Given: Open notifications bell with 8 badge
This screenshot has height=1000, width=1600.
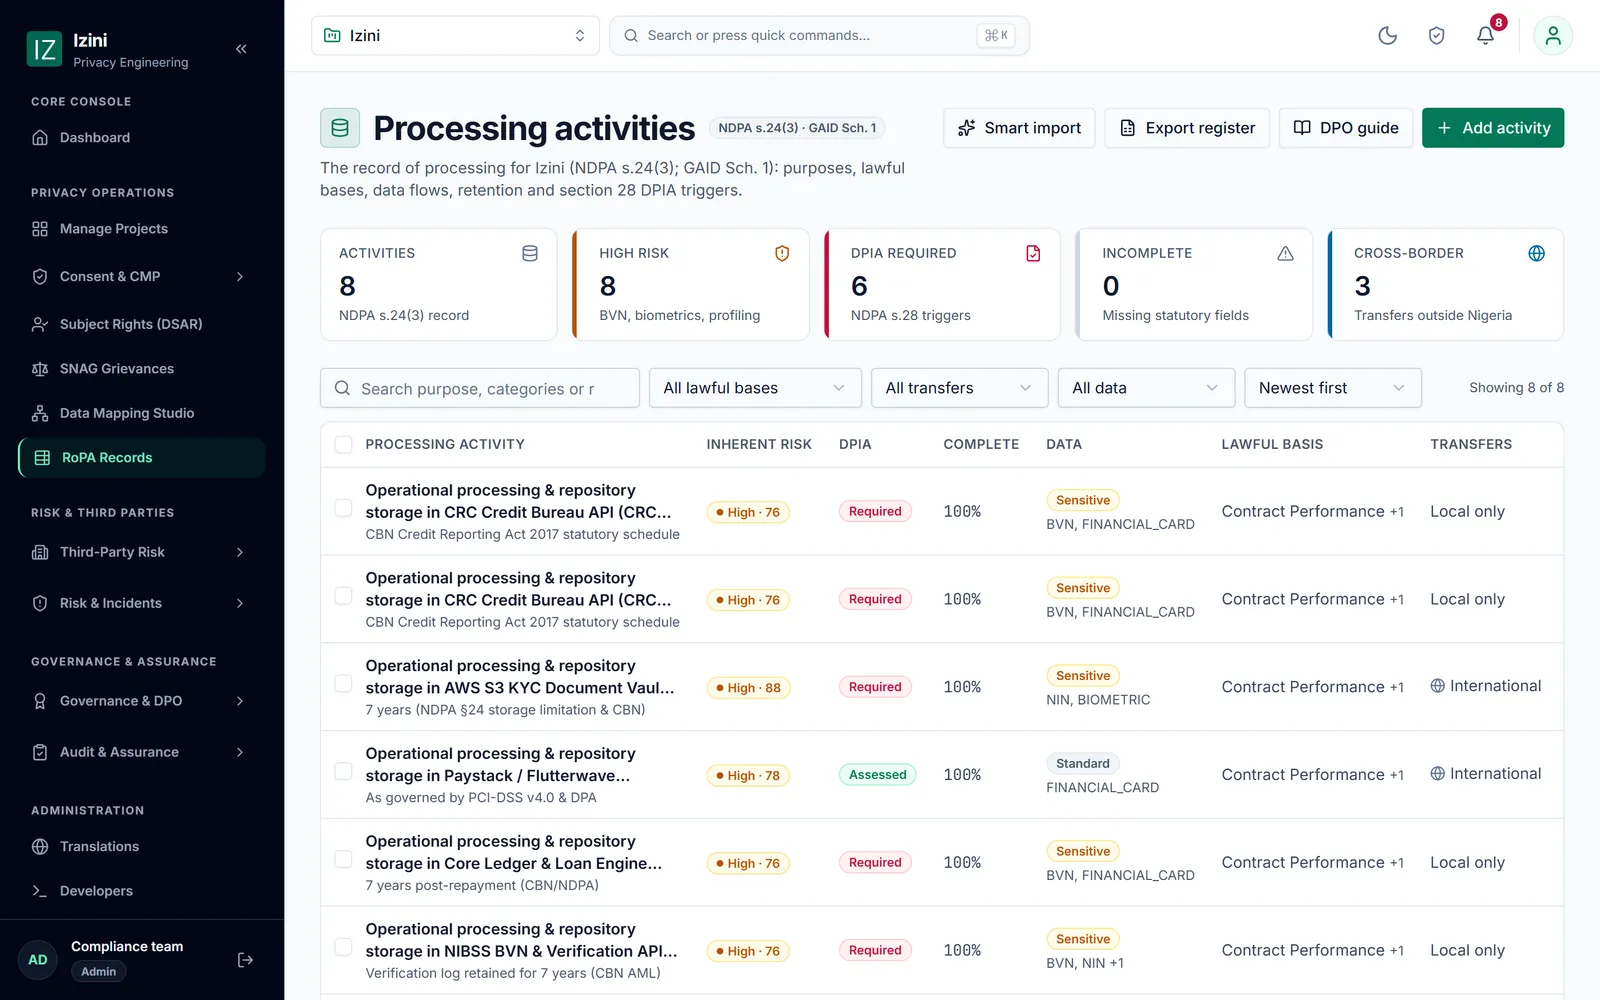Looking at the screenshot, I should point(1486,36).
